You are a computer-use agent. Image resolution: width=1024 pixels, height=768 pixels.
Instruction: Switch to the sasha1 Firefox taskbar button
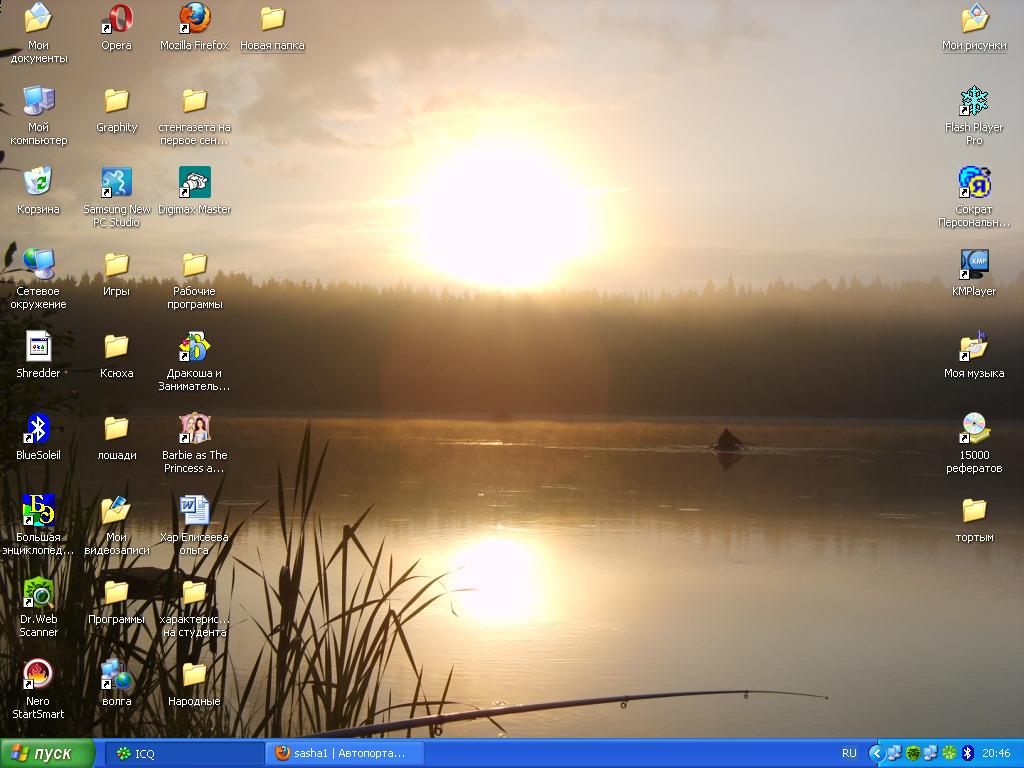coord(345,753)
